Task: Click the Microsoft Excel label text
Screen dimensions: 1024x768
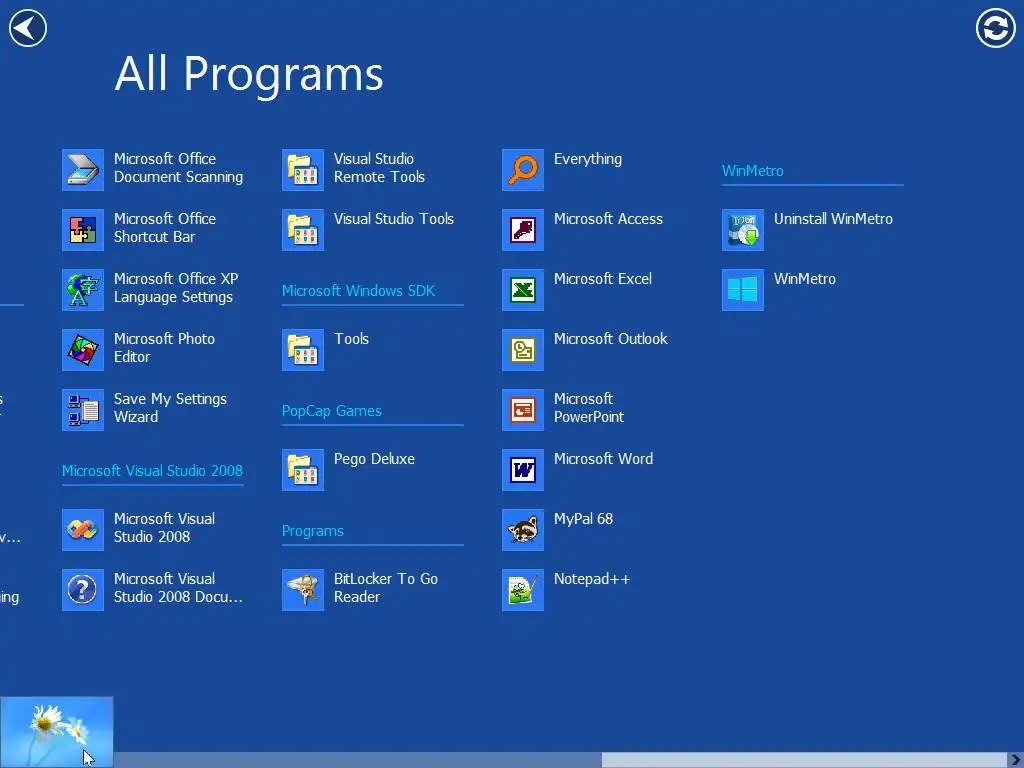Action: 603,279
